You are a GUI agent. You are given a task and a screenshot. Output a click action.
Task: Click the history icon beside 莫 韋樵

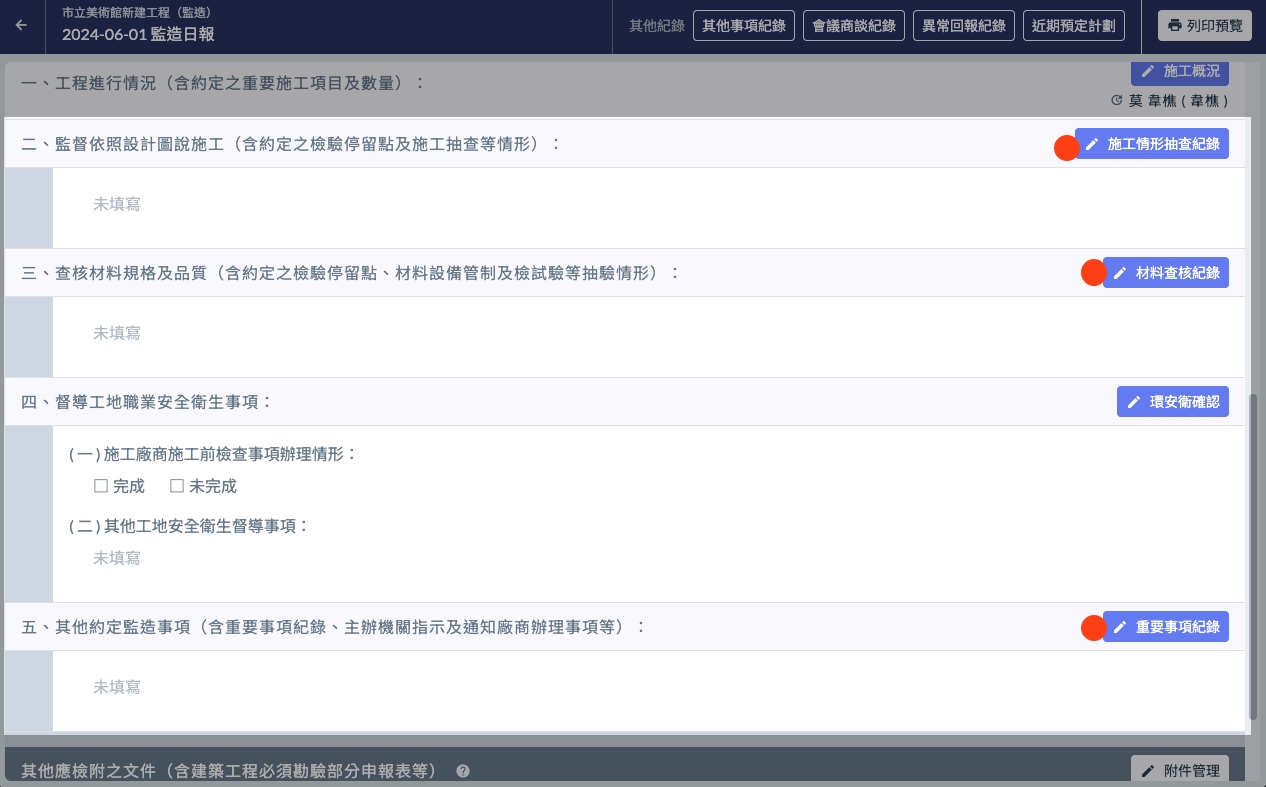coord(1117,101)
